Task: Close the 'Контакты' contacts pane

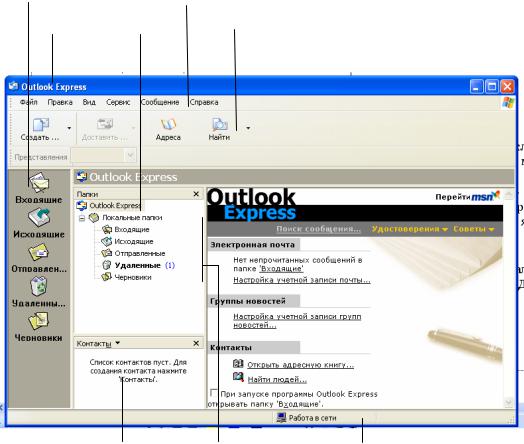Action: [x=196, y=343]
